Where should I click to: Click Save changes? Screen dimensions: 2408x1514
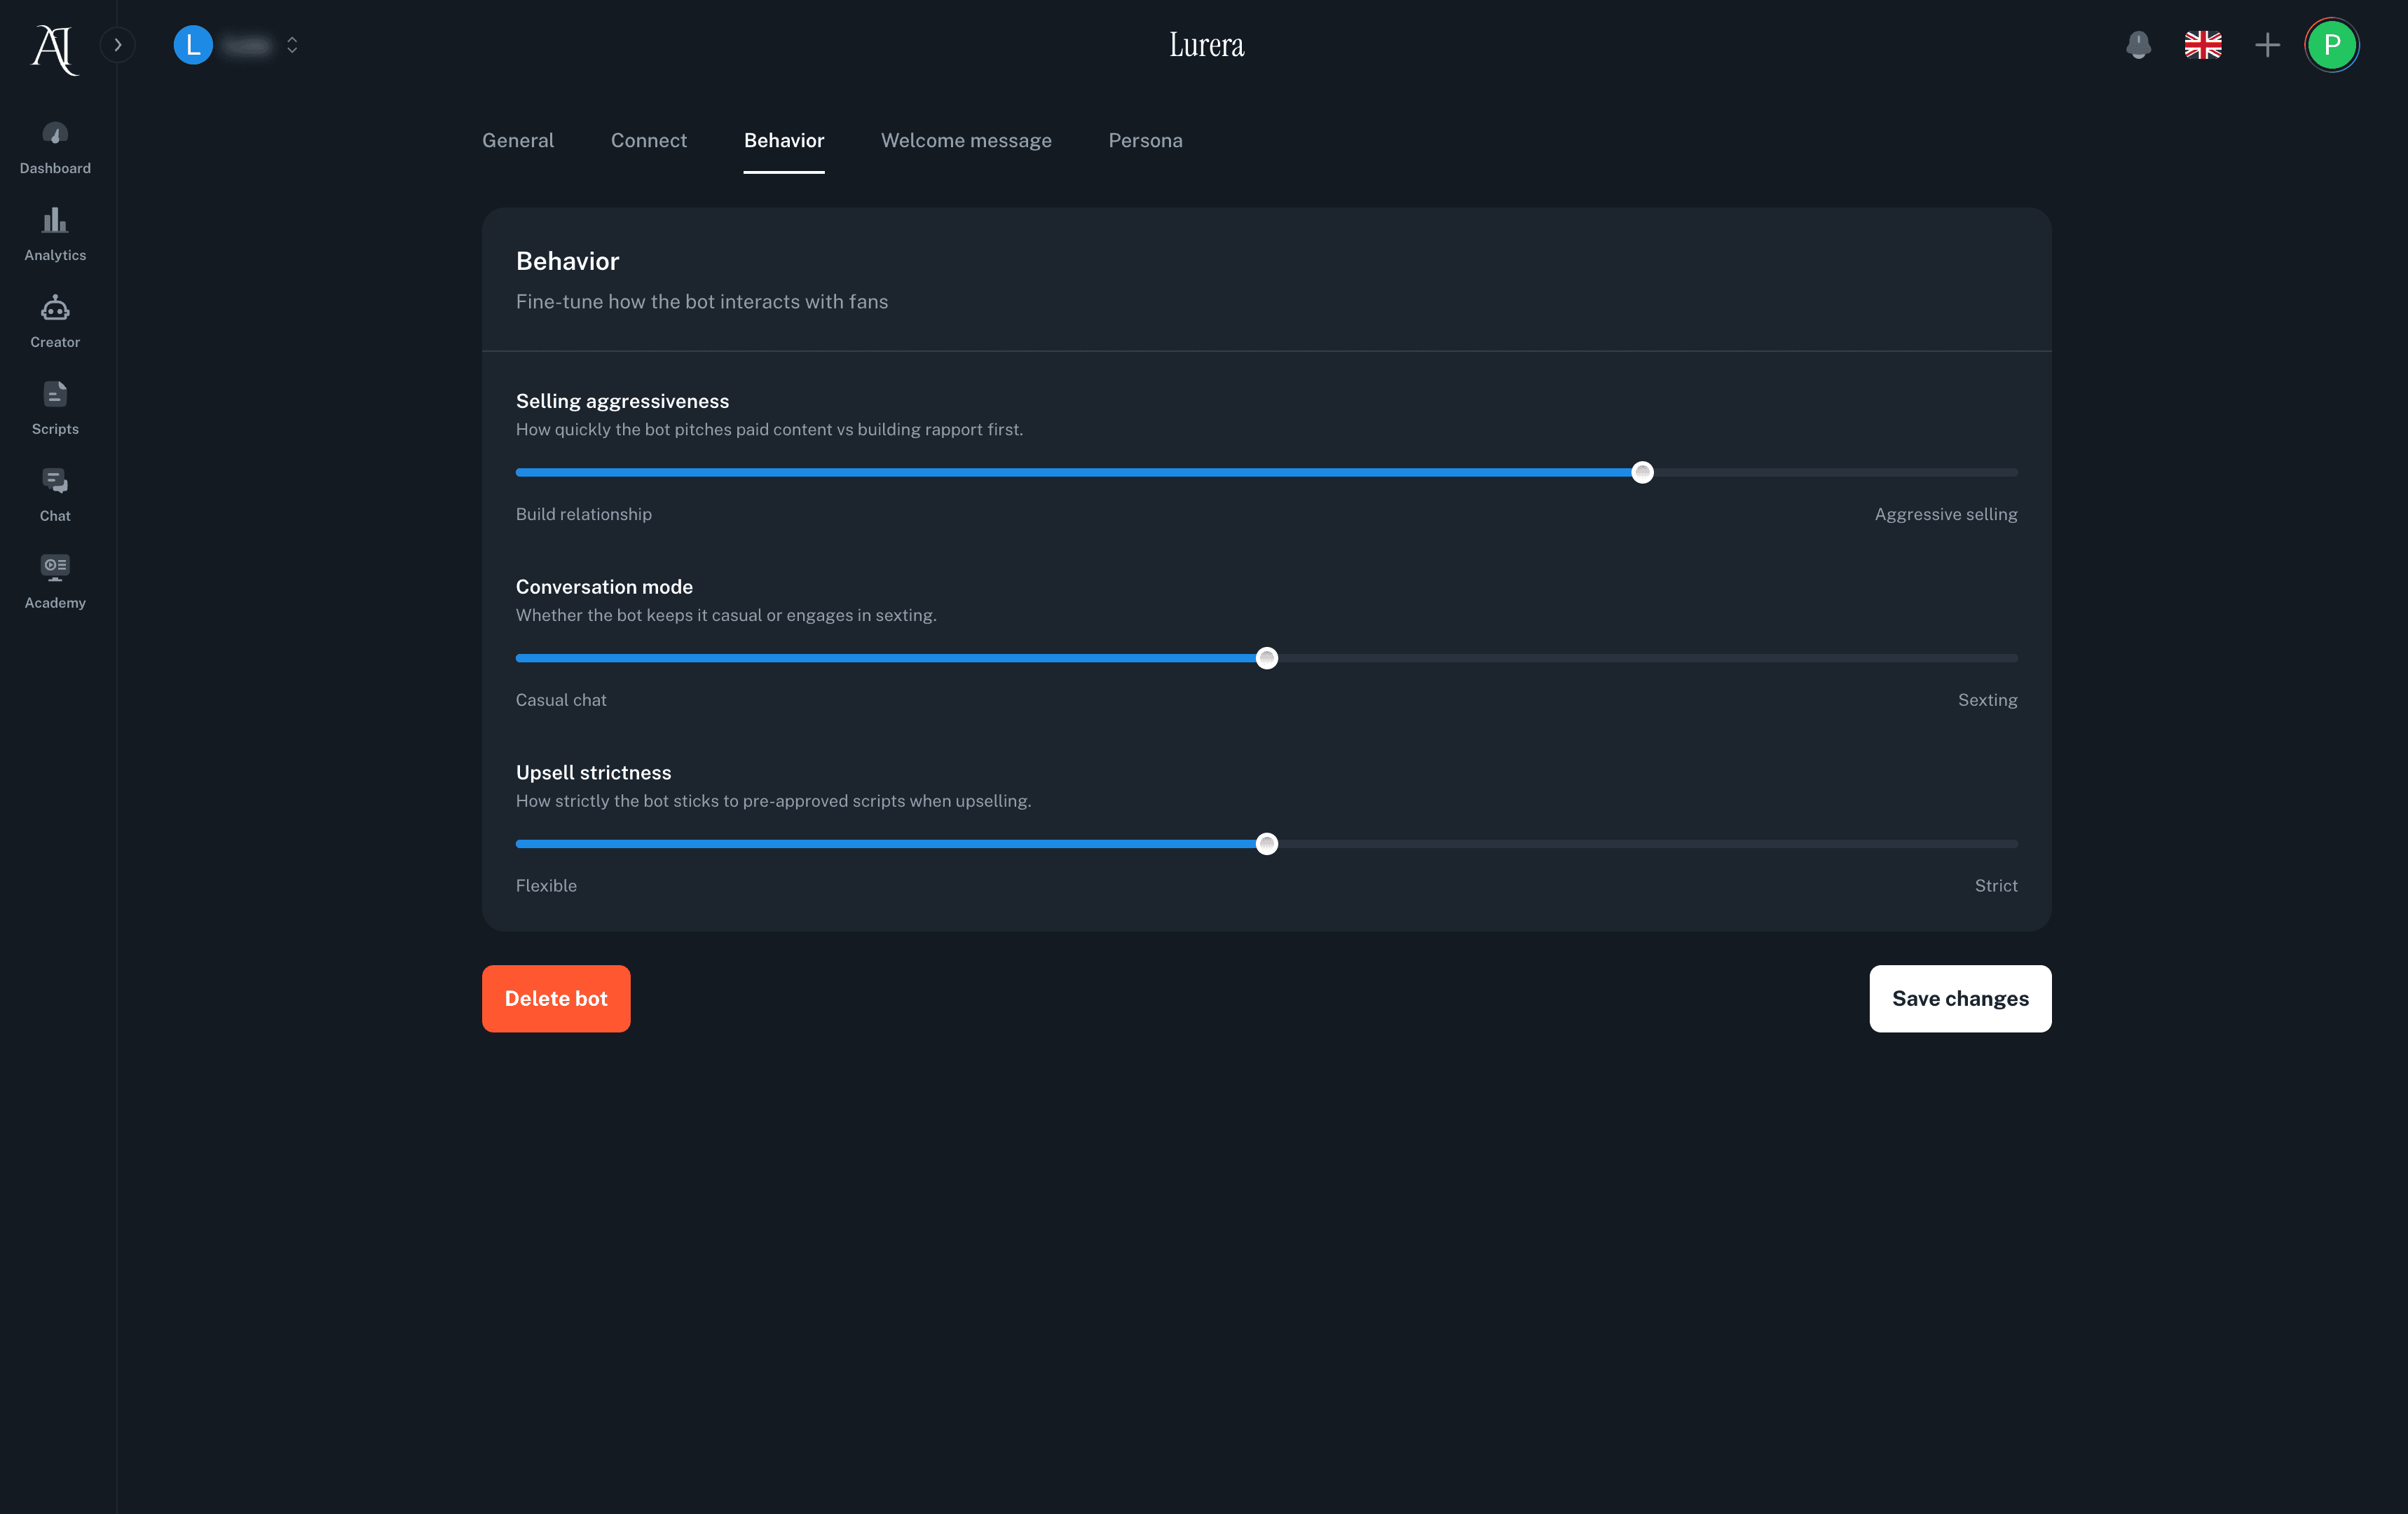[x=1959, y=998]
